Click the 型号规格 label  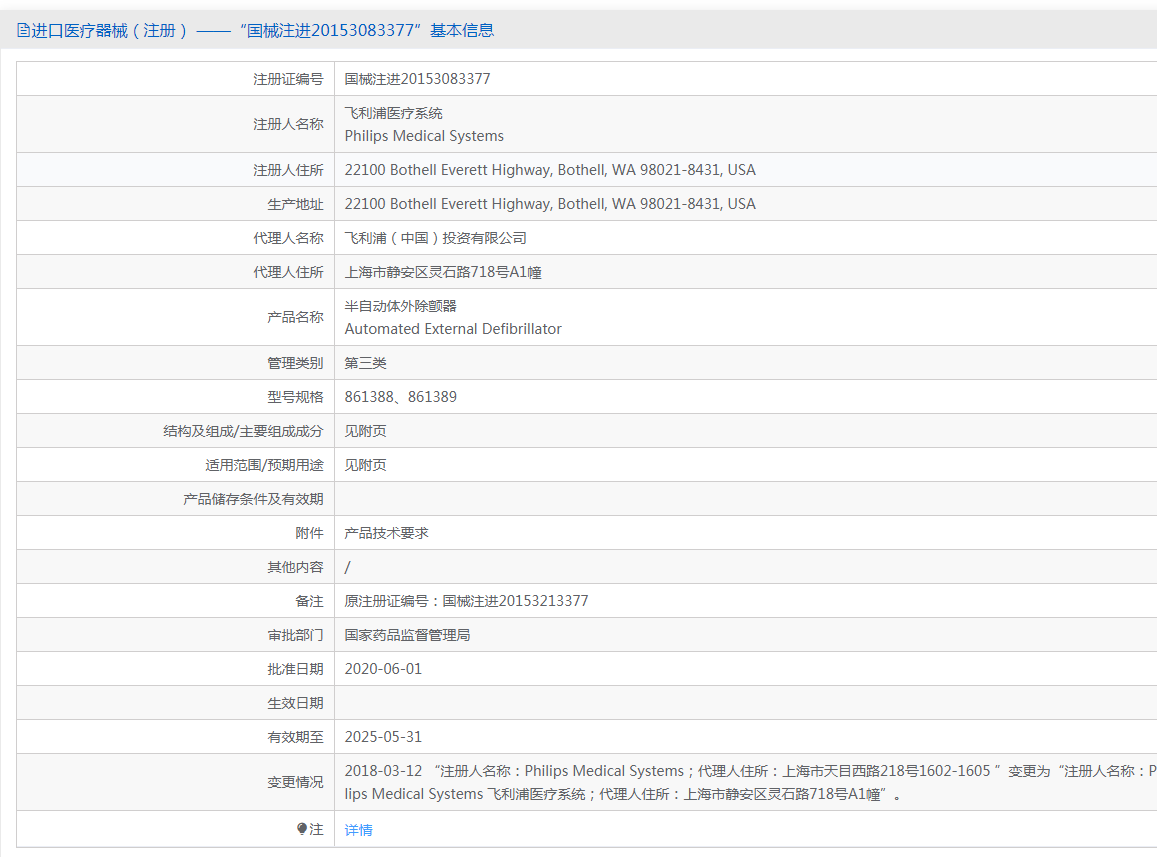[x=295, y=397]
